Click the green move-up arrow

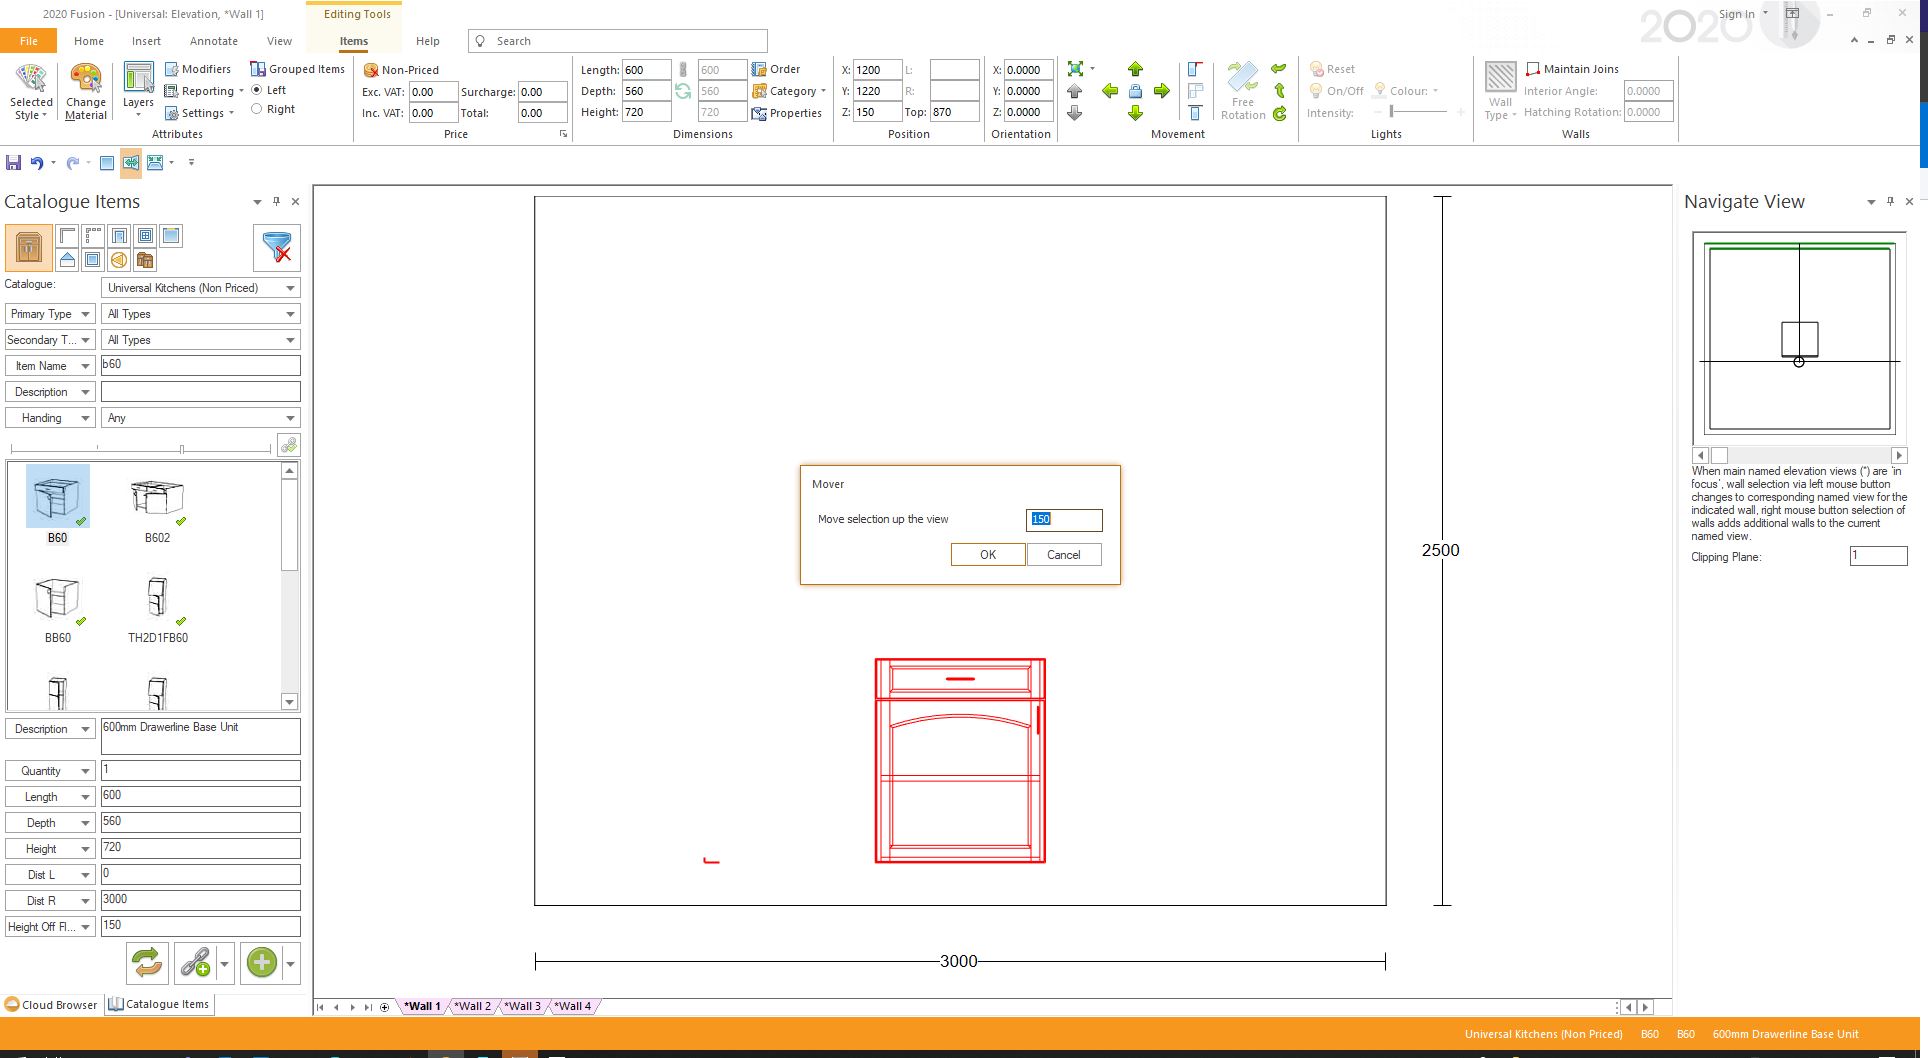click(x=1135, y=69)
